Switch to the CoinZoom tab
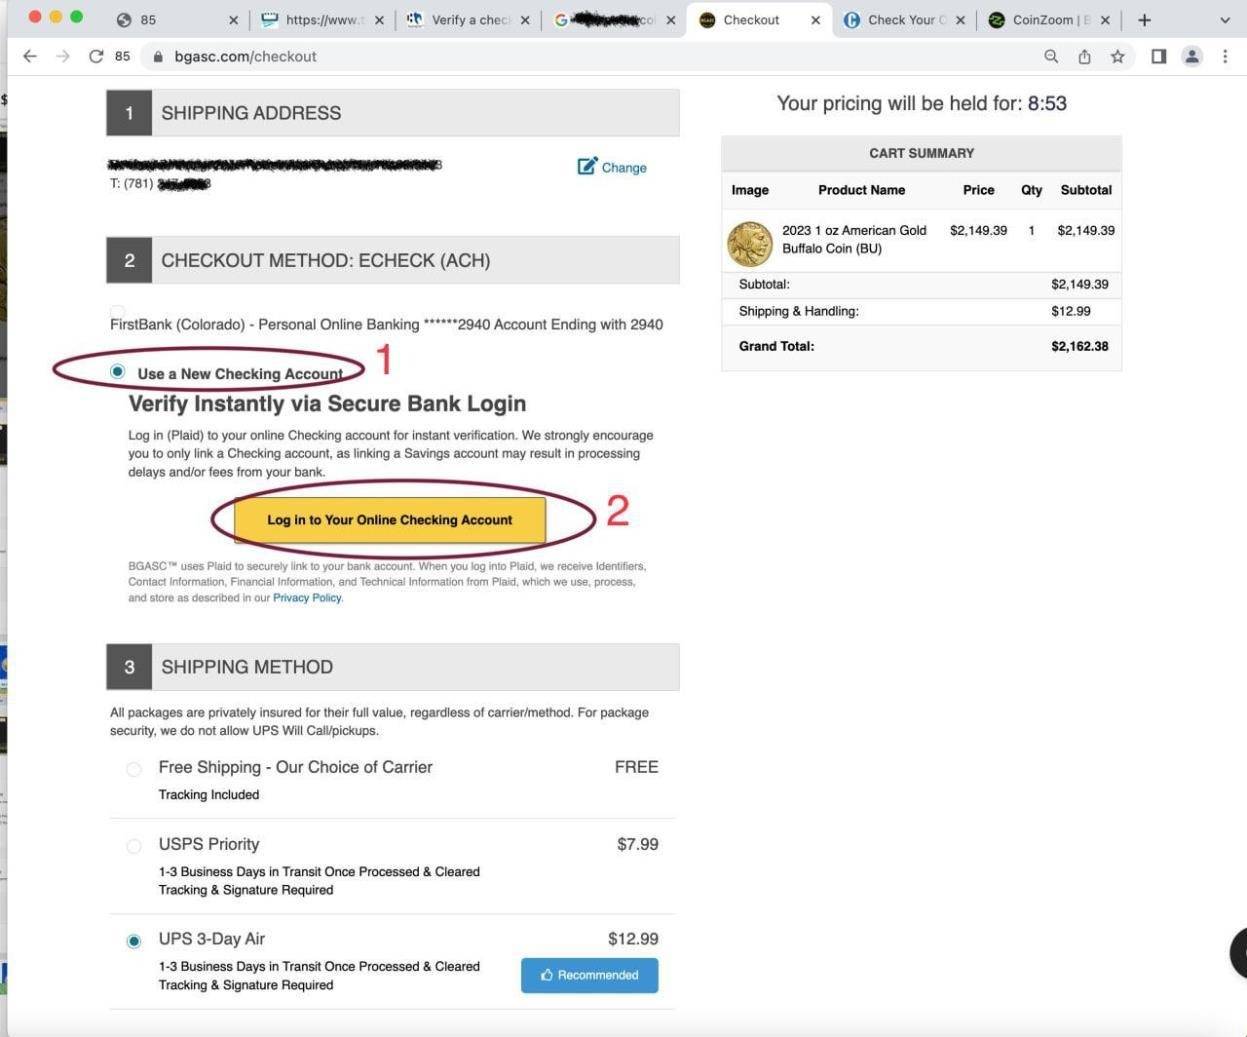The image size is (1247, 1037). coord(1049,20)
